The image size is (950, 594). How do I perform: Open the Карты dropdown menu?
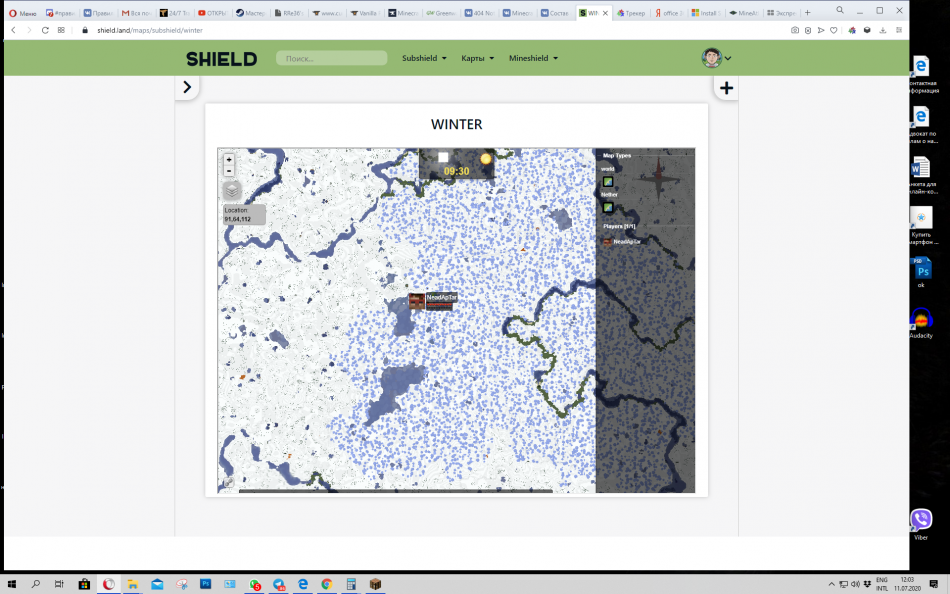pyautogui.click(x=477, y=58)
